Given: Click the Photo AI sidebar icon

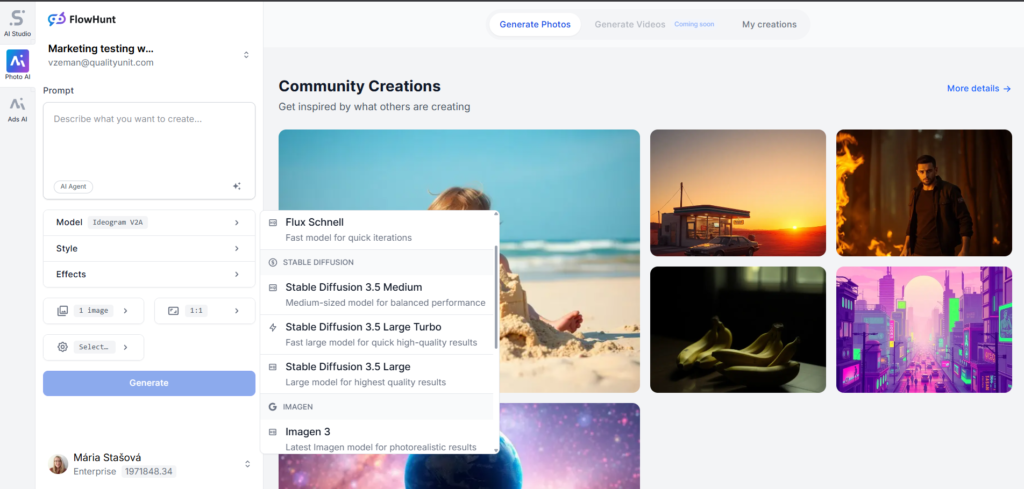Looking at the screenshot, I should pyautogui.click(x=17, y=65).
